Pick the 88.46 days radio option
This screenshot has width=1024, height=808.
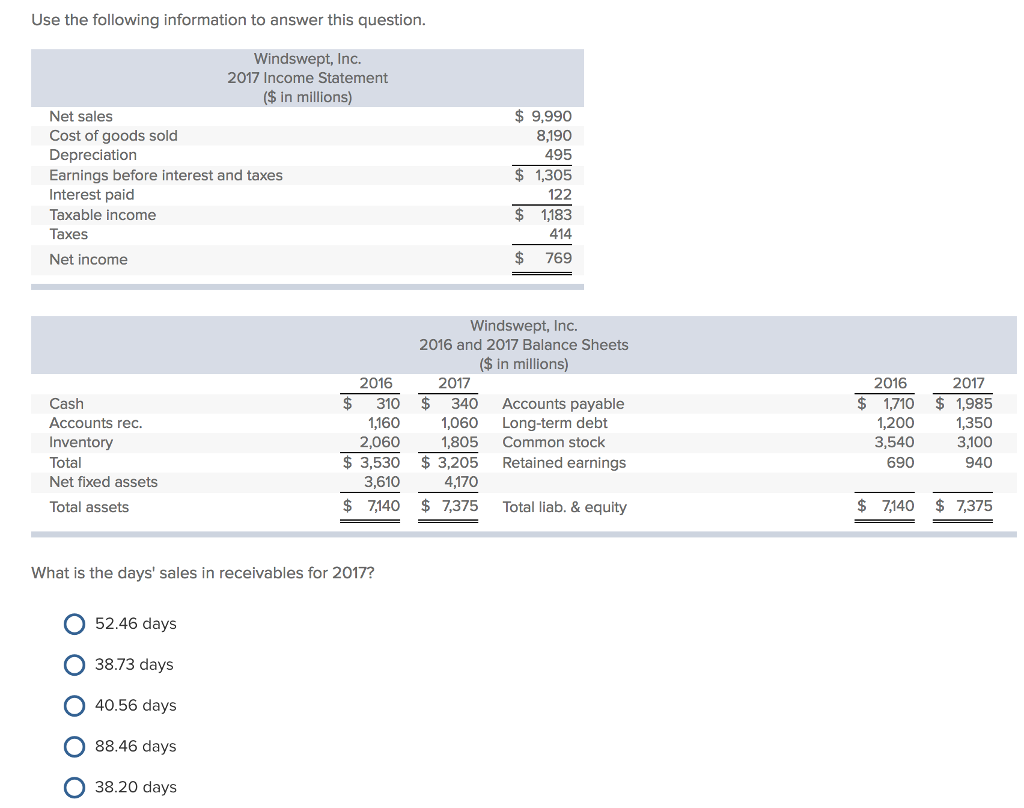[x=74, y=747]
